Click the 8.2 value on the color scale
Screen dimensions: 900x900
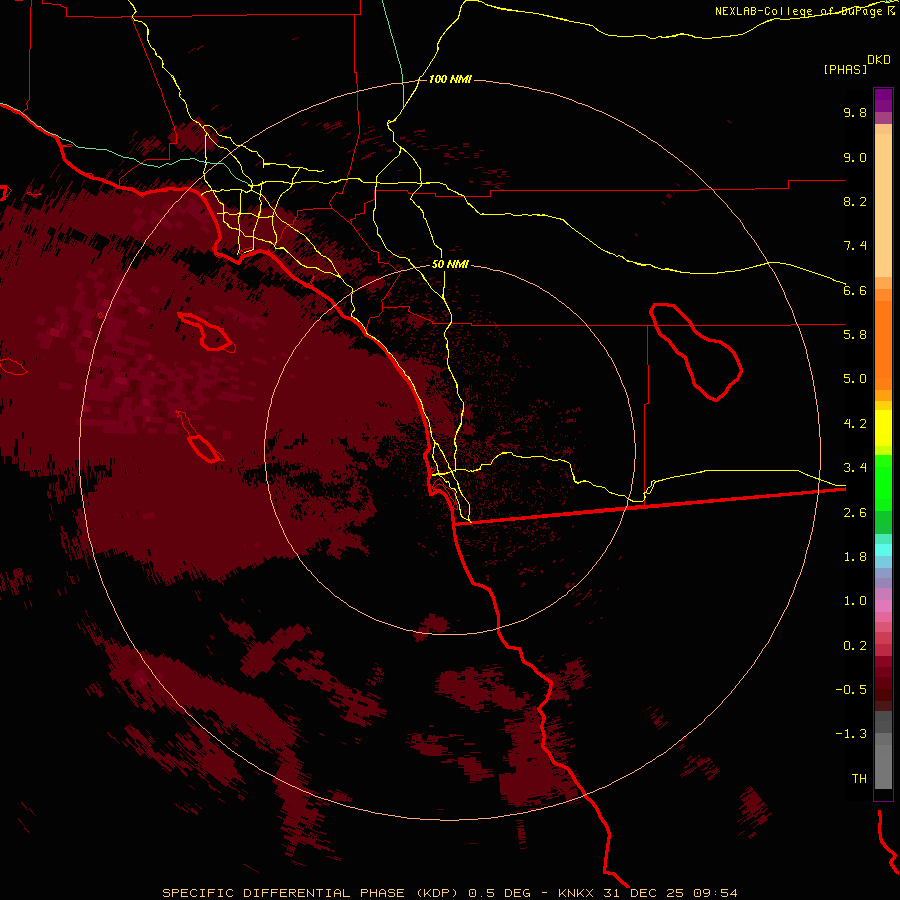[x=855, y=201]
